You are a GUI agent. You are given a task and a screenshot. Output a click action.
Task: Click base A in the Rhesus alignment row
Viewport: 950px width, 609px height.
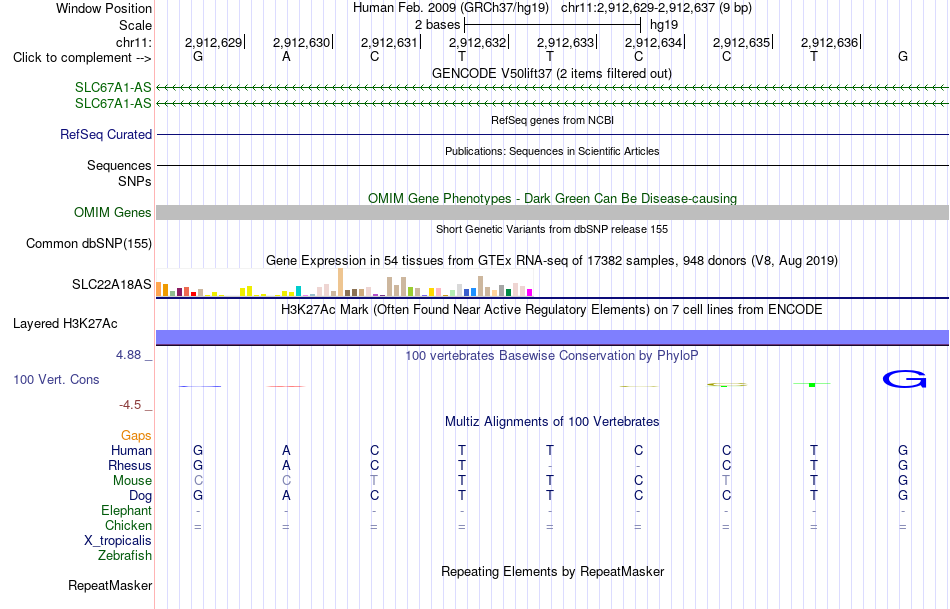coord(286,465)
